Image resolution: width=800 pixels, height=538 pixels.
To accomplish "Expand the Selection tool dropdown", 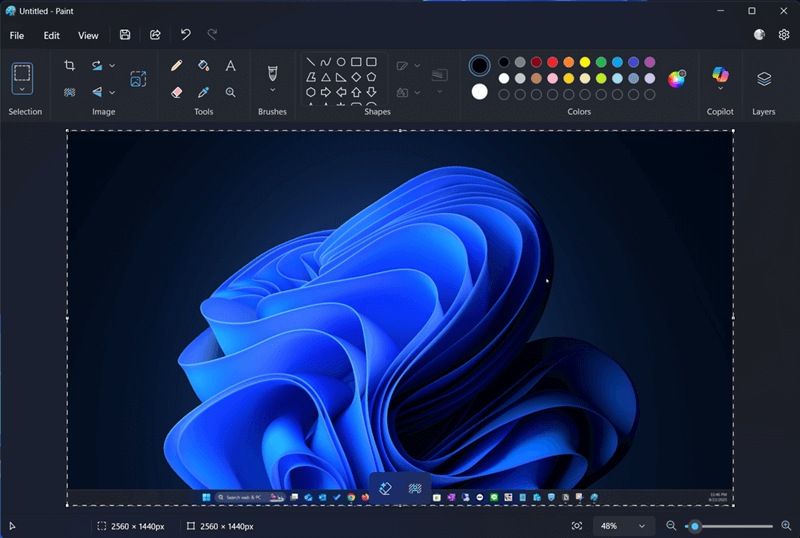I will [x=22, y=89].
